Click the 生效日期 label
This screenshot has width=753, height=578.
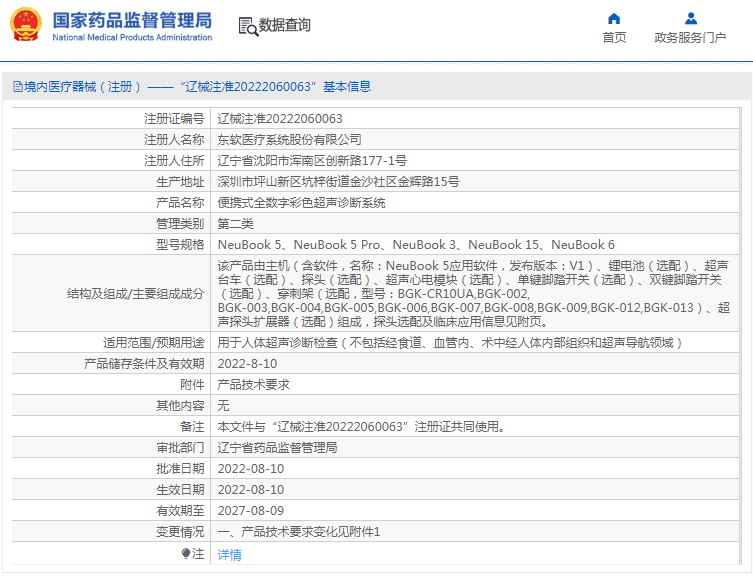[x=180, y=490]
